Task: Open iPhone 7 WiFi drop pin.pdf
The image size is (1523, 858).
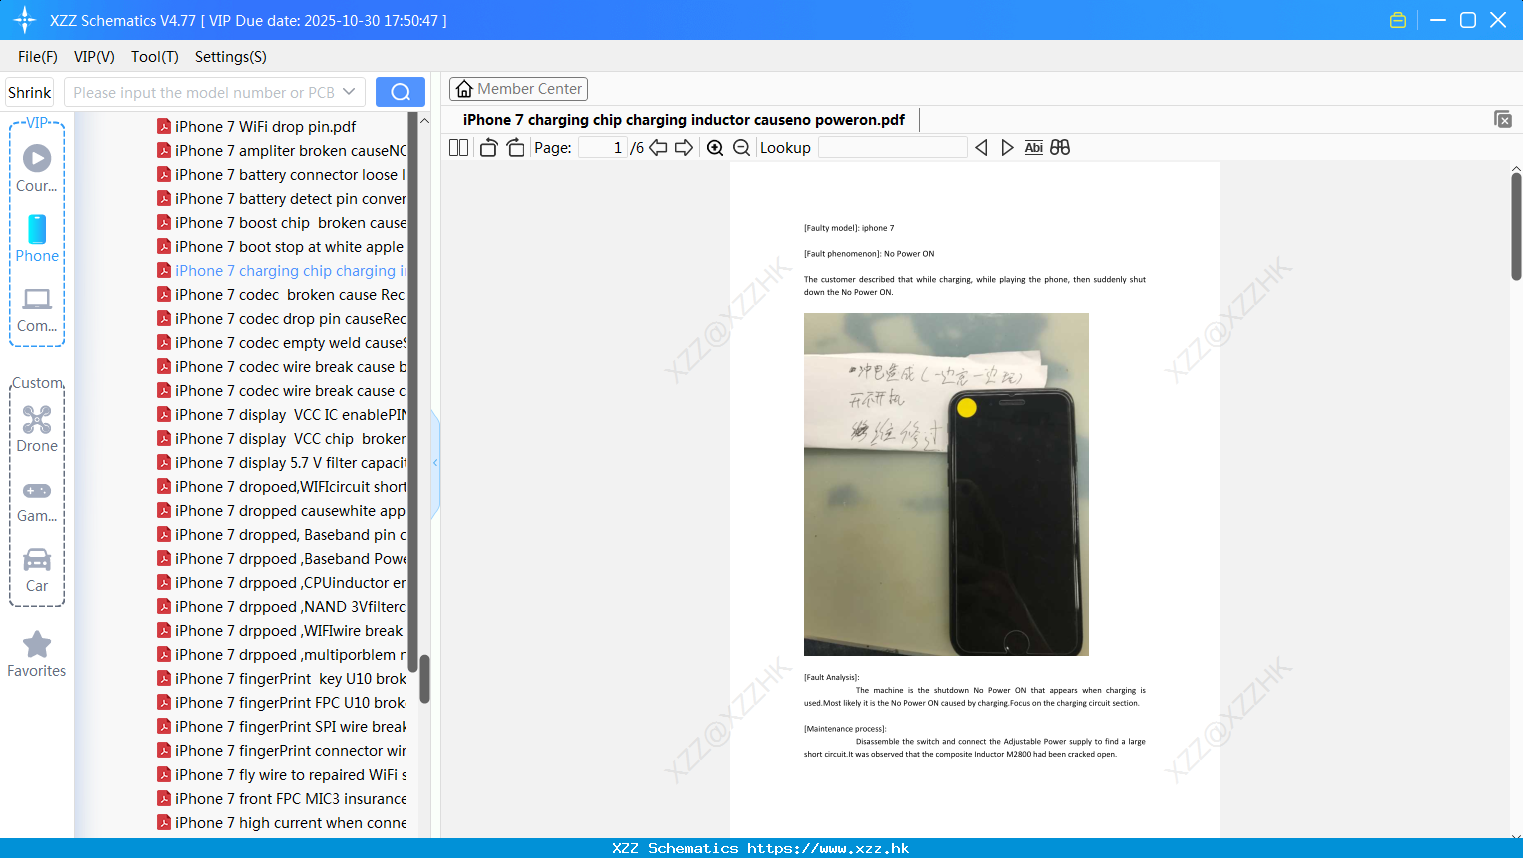Action: (x=265, y=127)
